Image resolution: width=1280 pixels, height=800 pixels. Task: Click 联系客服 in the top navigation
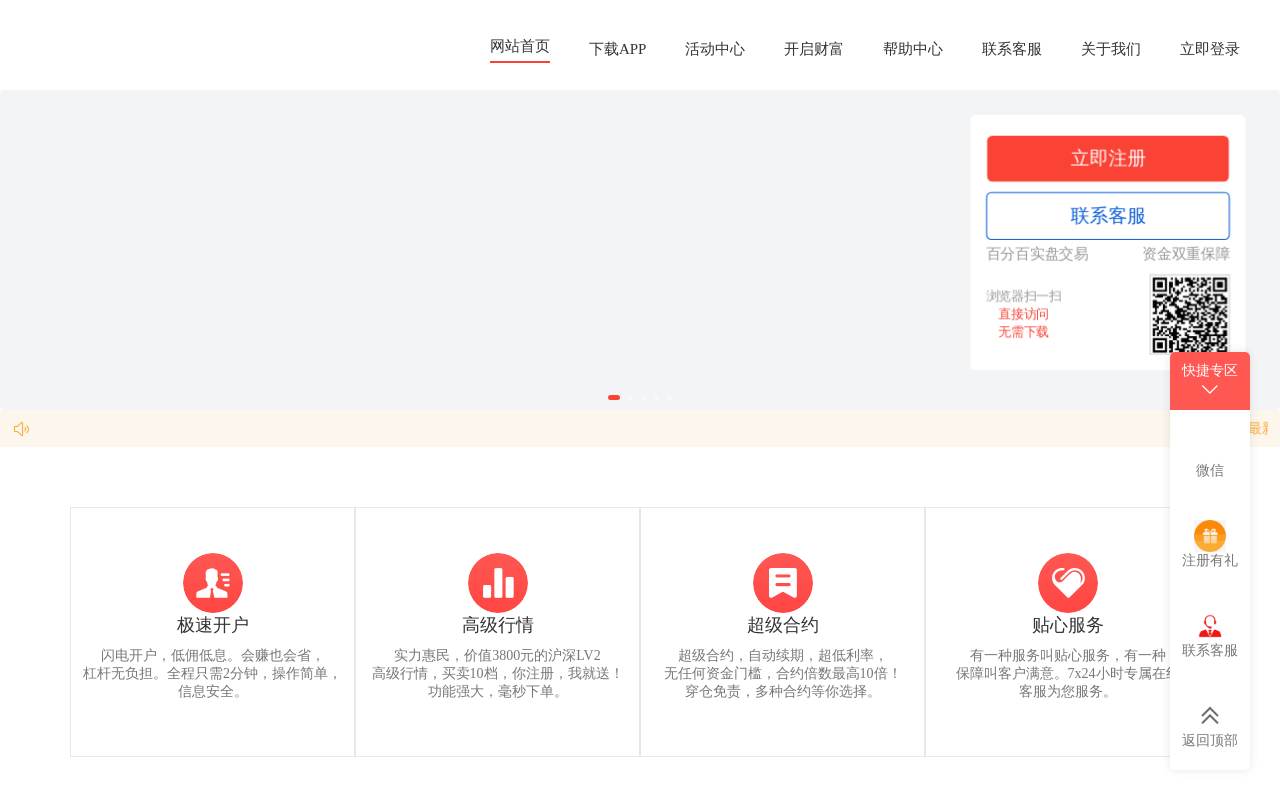coord(1012,49)
